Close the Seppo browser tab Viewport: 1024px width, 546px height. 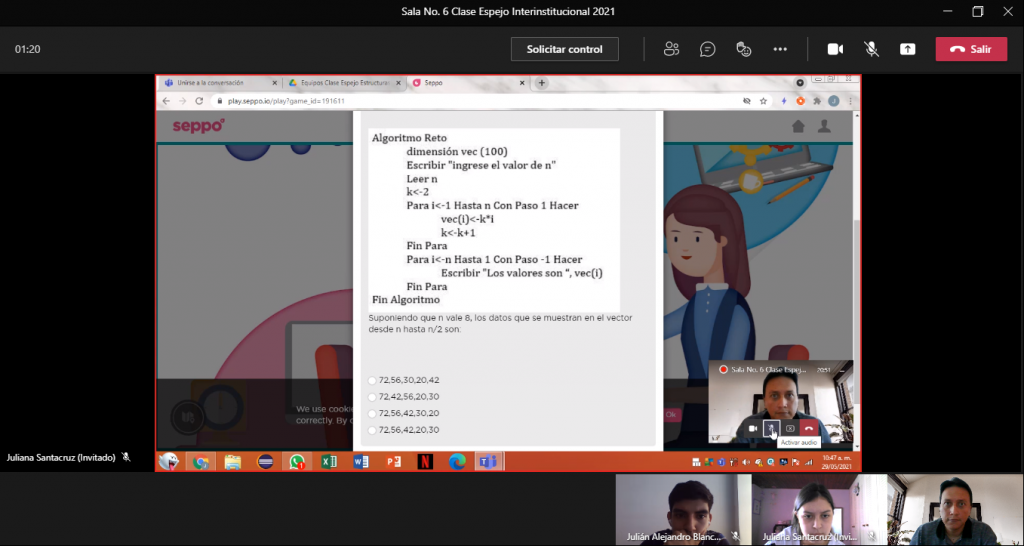point(522,83)
